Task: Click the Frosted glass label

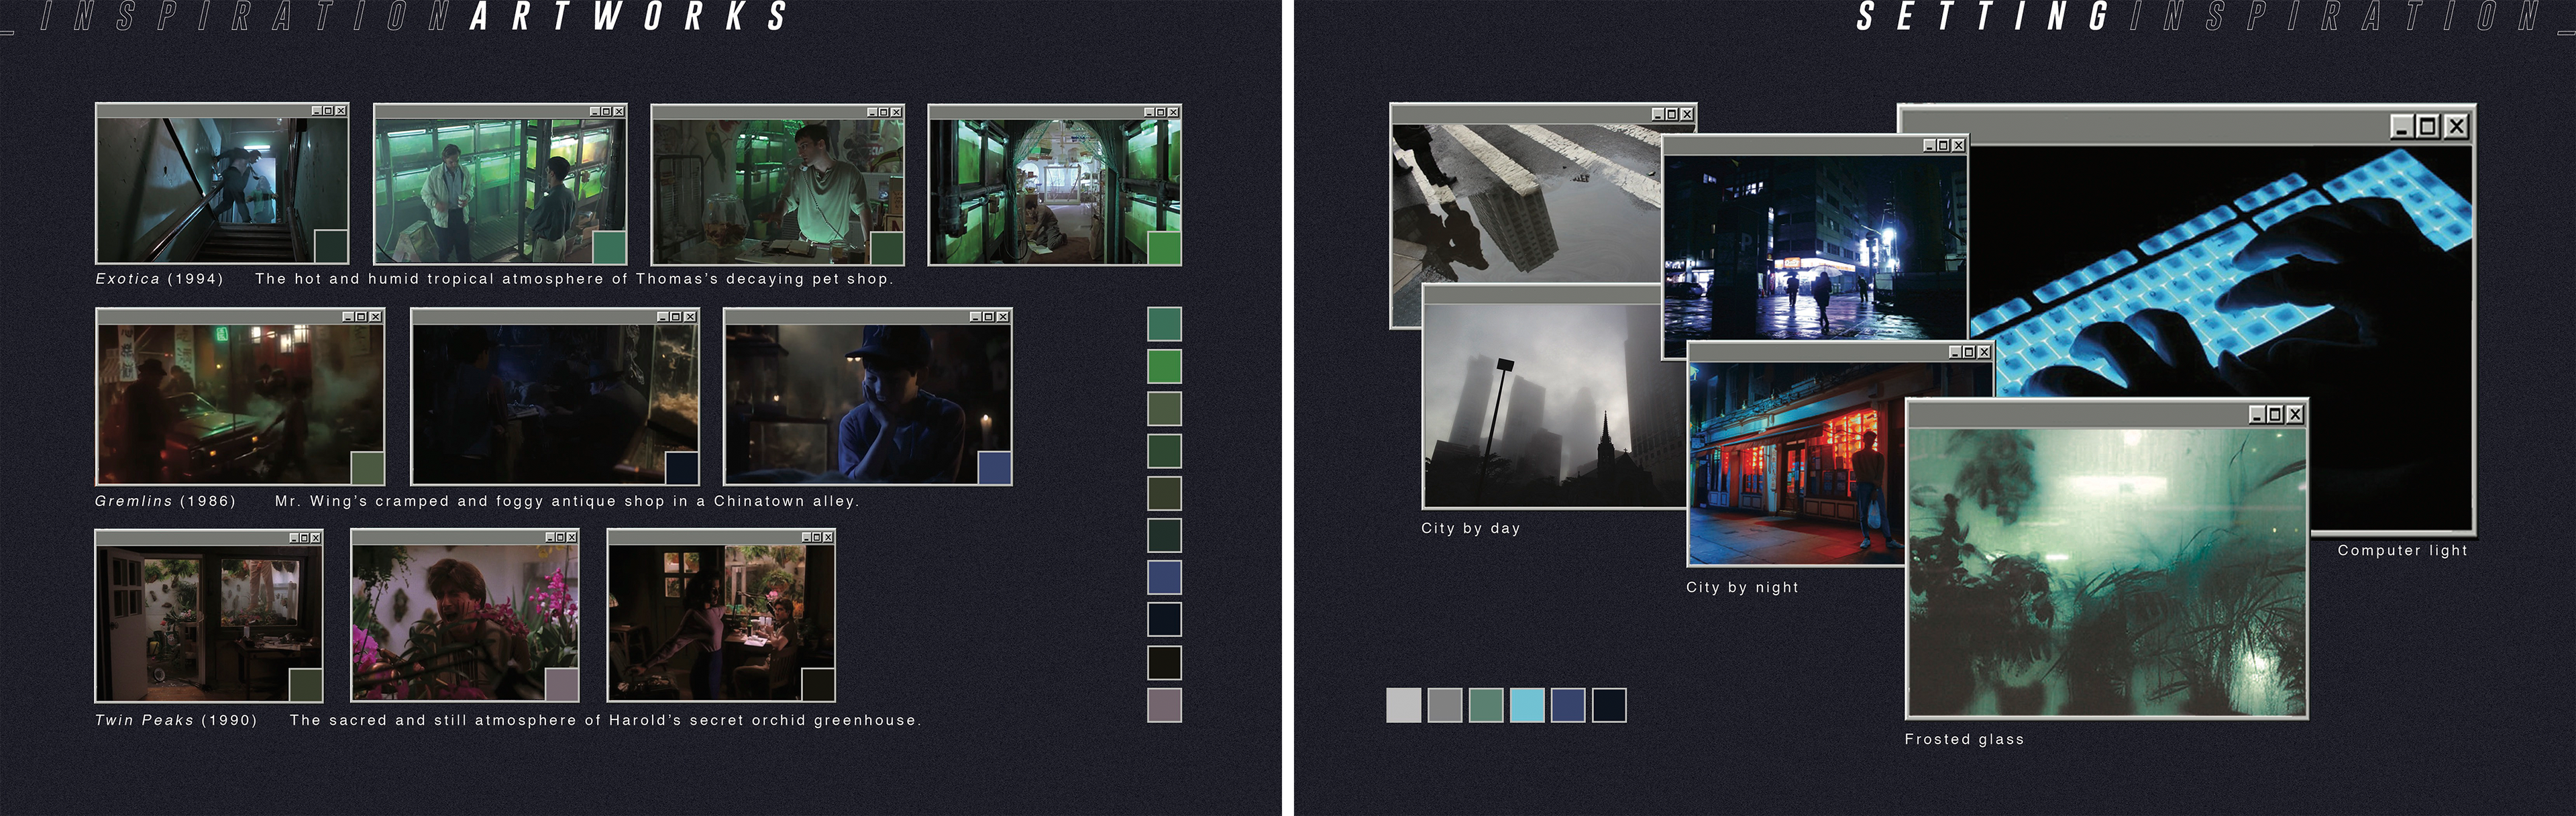Action: [x=1964, y=739]
